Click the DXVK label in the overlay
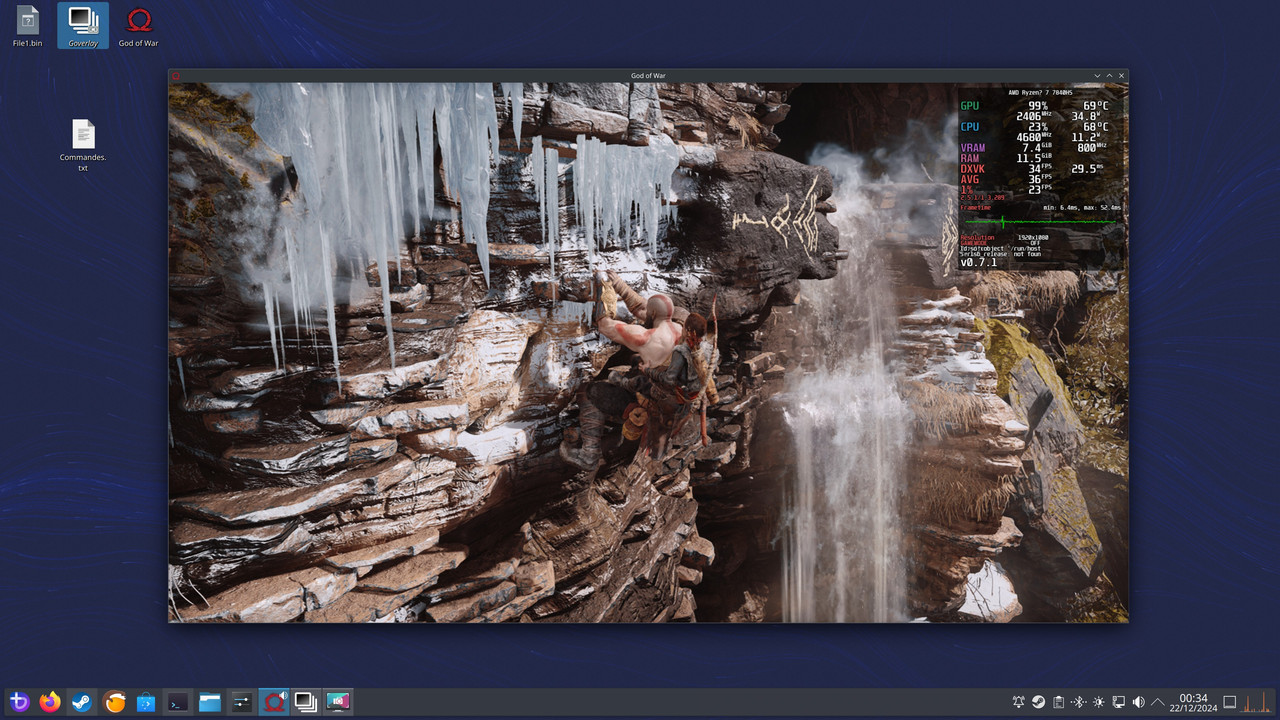1280x720 pixels. coord(973,169)
